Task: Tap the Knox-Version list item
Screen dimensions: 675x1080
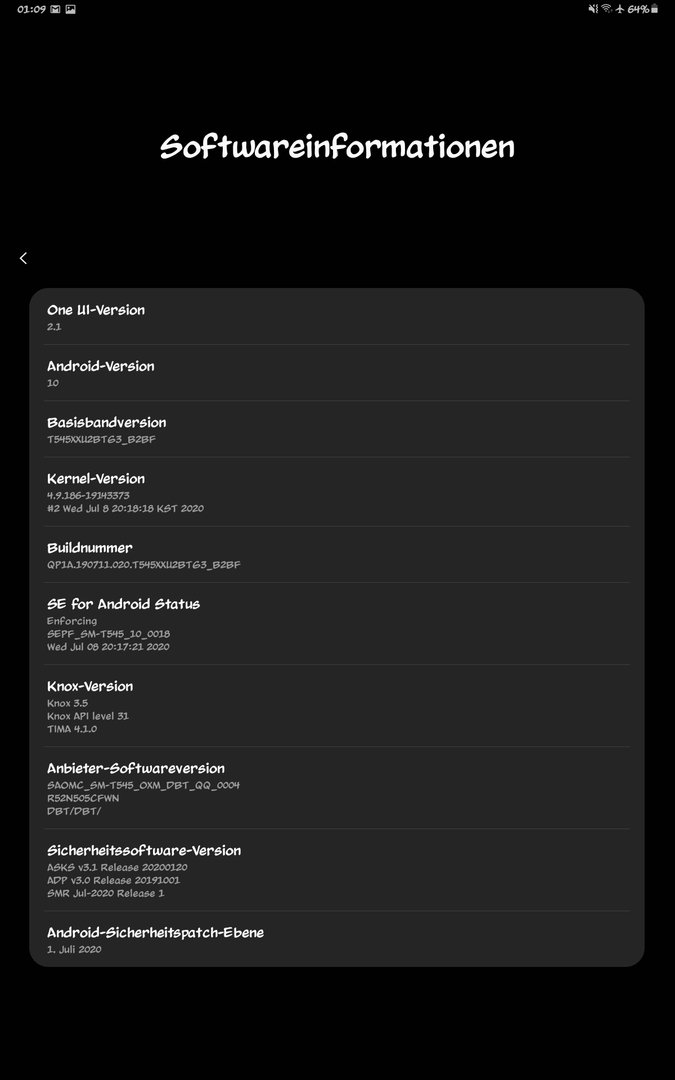Action: pos(337,705)
